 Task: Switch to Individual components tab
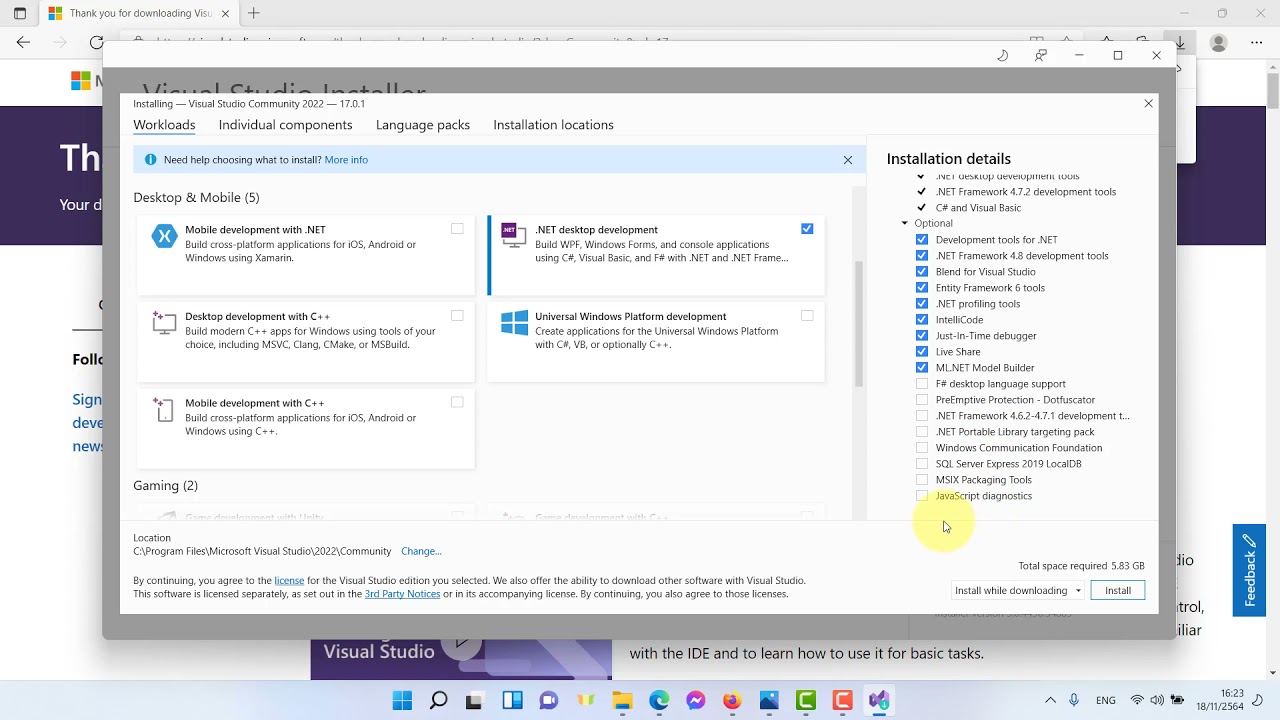click(x=285, y=125)
